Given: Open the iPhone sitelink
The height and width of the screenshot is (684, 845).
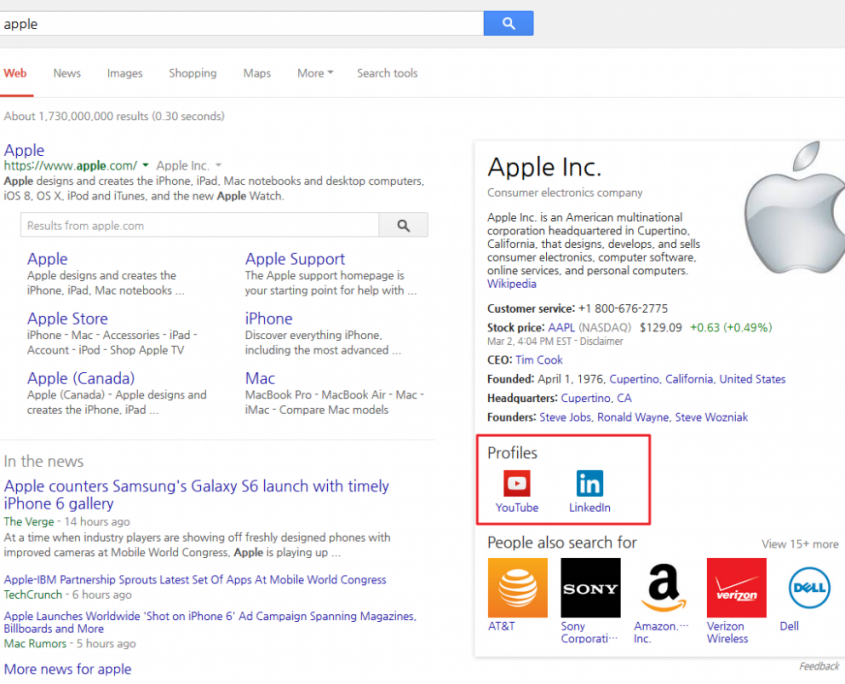Looking at the screenshot, I should coord(268,319).
